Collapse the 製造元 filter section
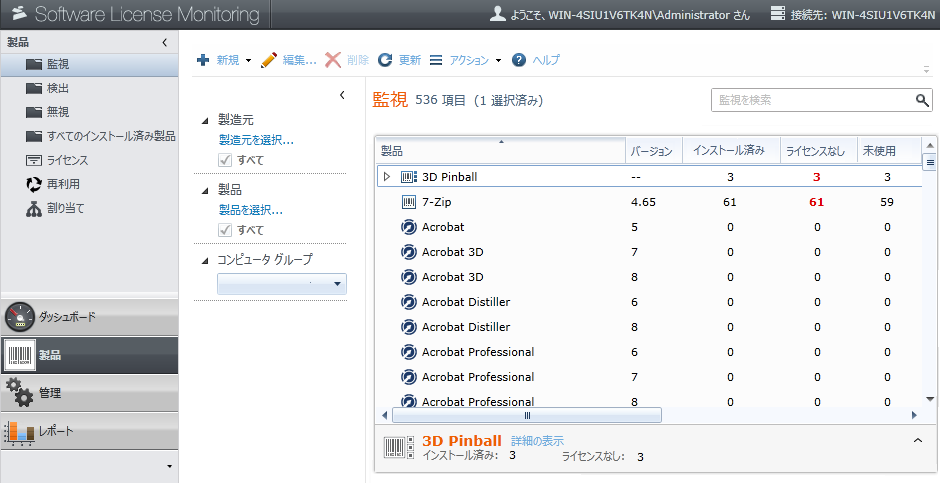Image resolution: width=940 pixels, height=483 pixels. pyautogui.click(x=205, y=120)
